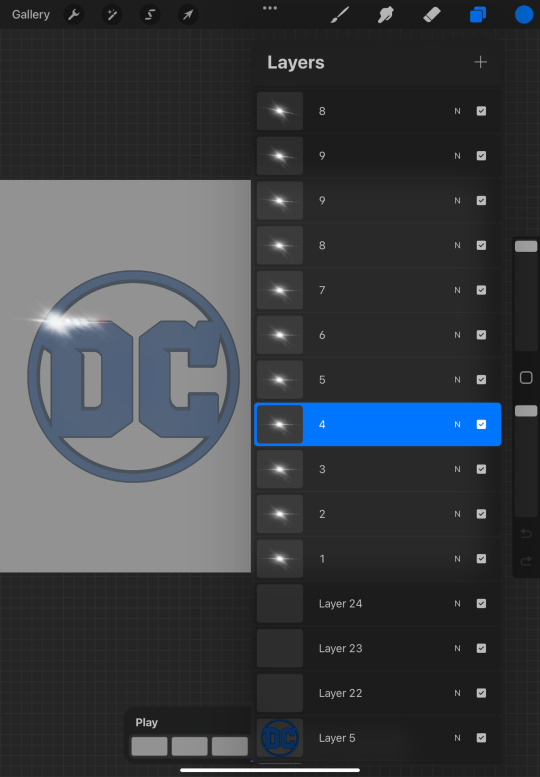Viewport: 540px width, 777px height.
Task: Select the layer named 2
Action: tap(378, 514)
